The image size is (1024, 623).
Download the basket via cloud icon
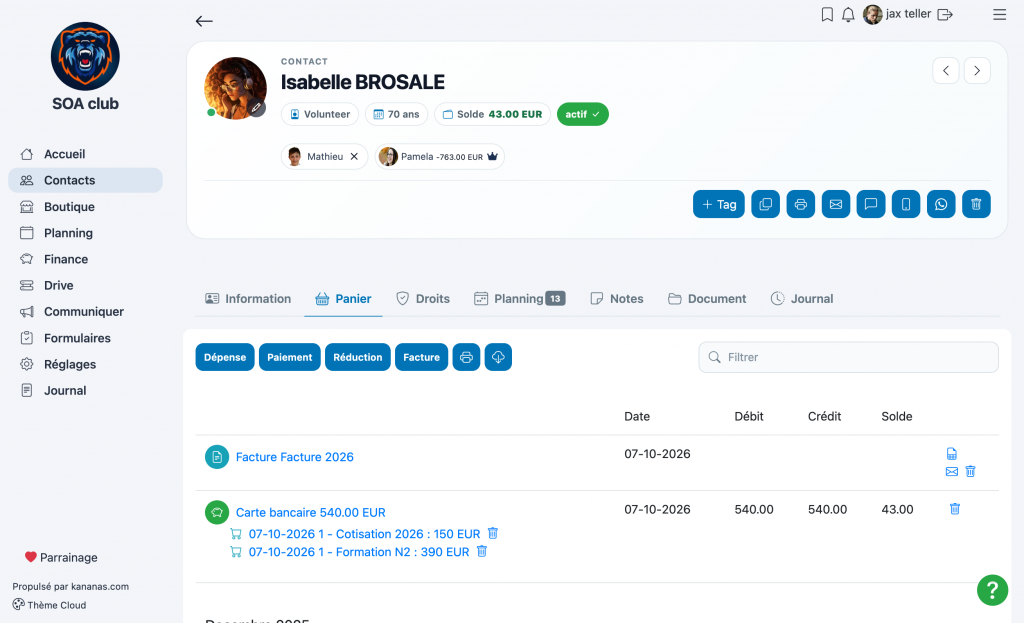pos(498,357)
